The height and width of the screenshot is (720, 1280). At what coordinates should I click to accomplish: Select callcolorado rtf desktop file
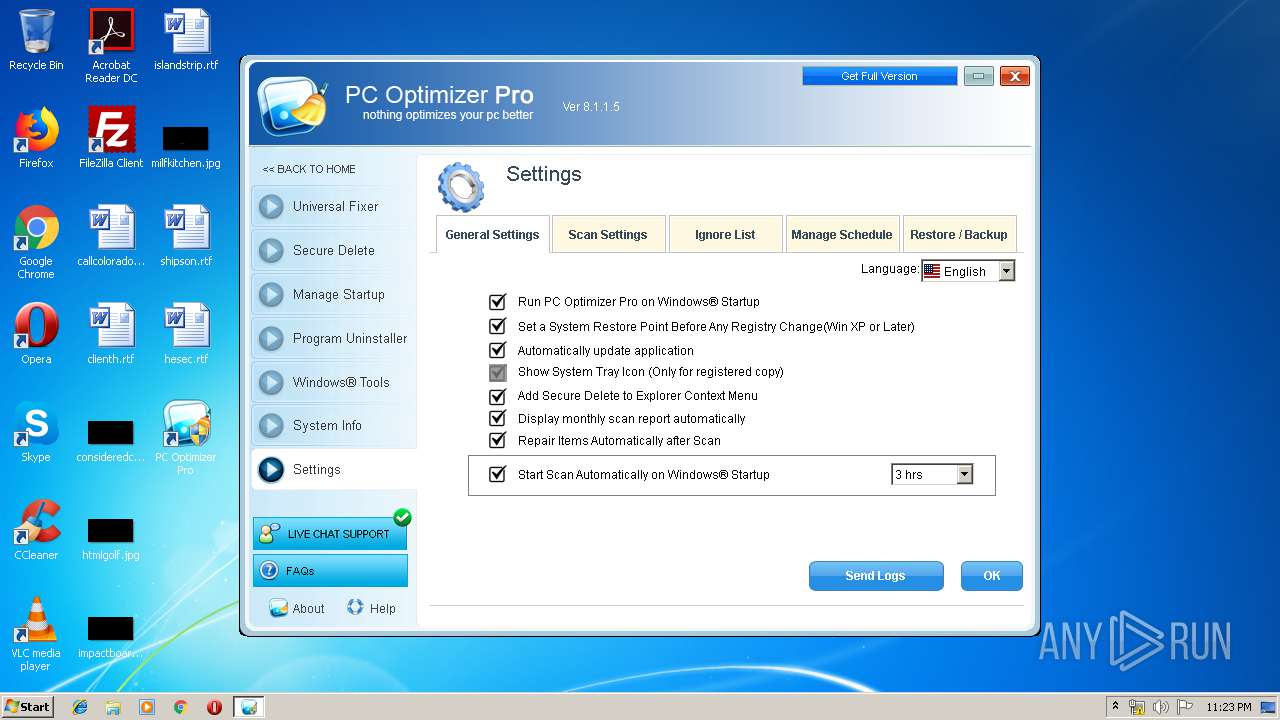111,236
